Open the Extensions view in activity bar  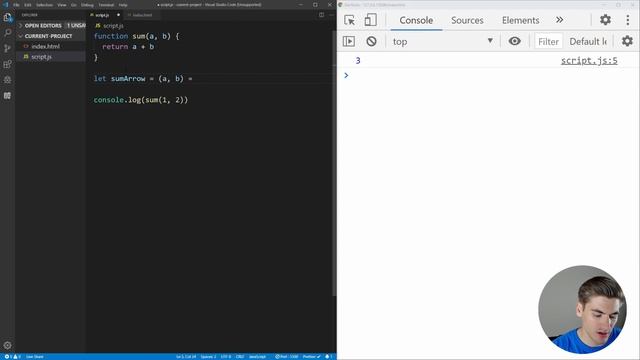[x=7, y=64]
